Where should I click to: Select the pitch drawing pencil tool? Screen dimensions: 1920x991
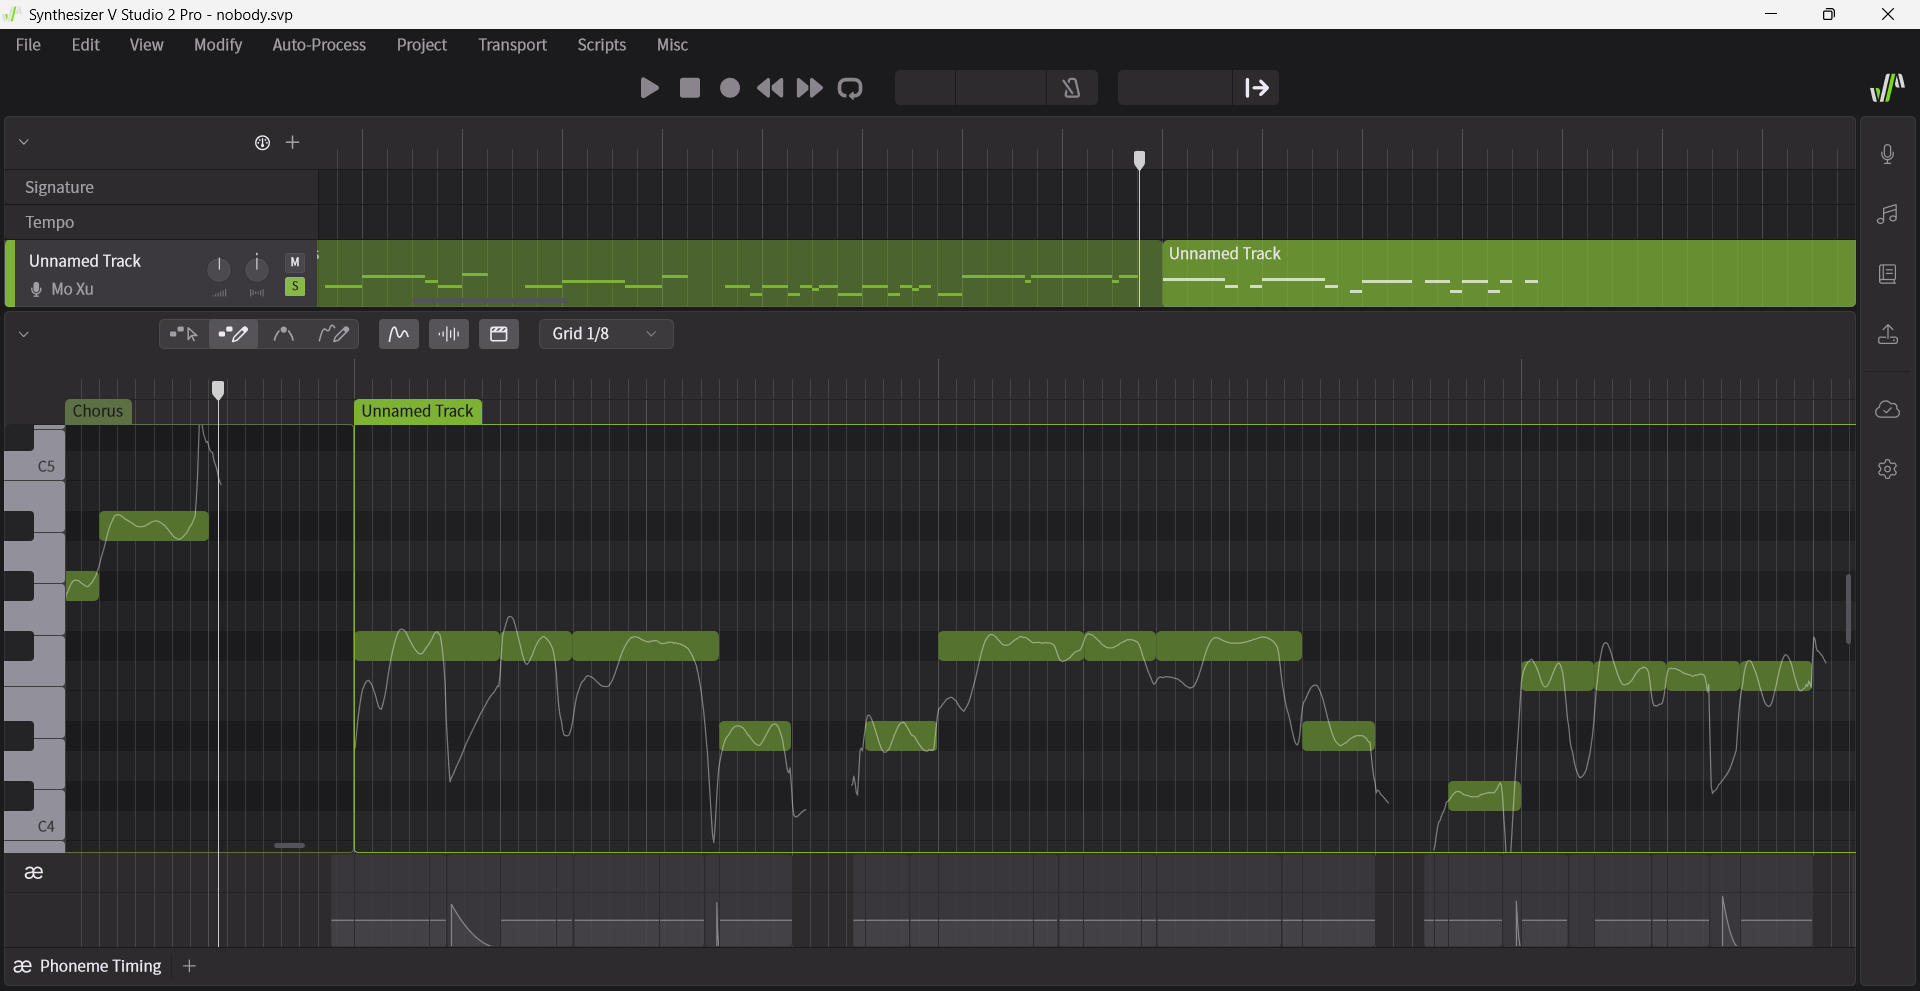[334, 334]
